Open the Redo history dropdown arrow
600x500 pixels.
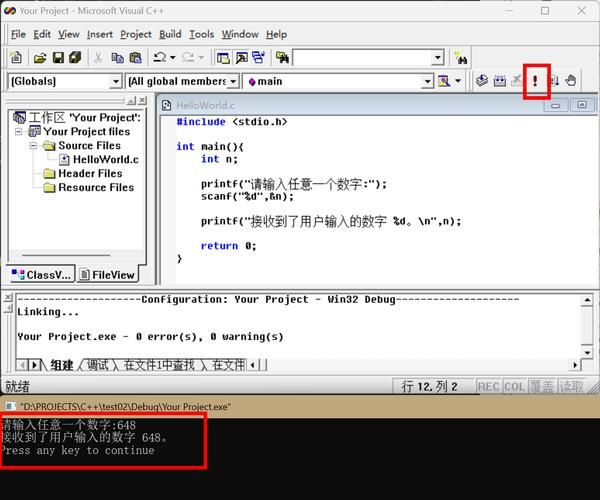[202, 58]
